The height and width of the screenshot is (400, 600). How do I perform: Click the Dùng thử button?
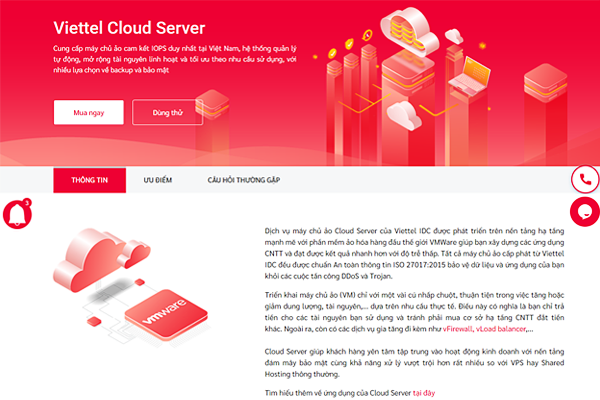point(168,113)
